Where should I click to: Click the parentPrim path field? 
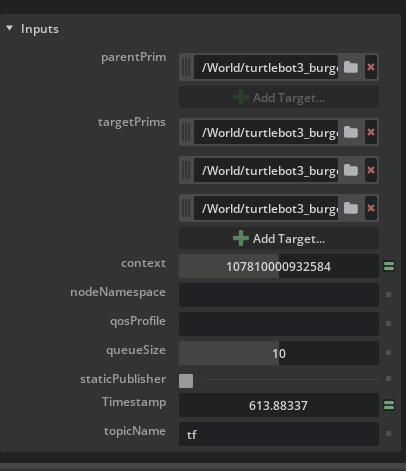[x=266, y=67]
